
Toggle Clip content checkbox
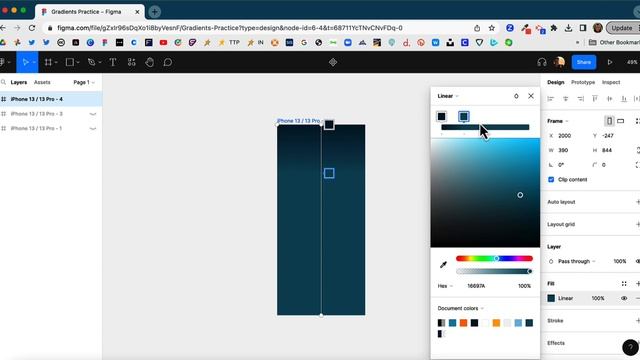[551, 180]
